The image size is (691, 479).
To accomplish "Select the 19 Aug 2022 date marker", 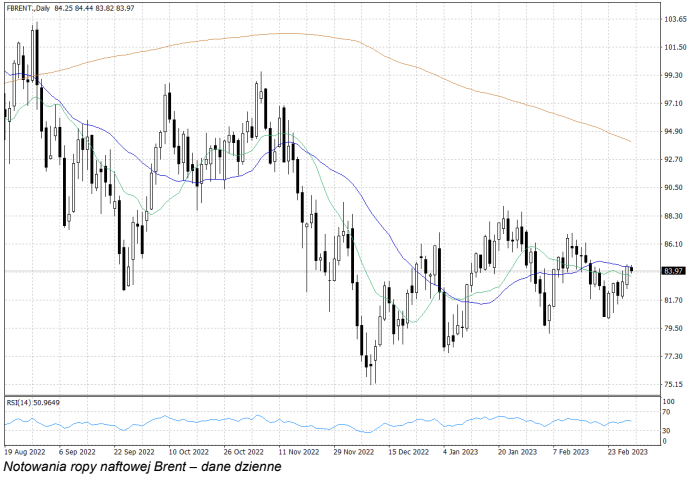I will pyautogui.click(x=25, y=451).
